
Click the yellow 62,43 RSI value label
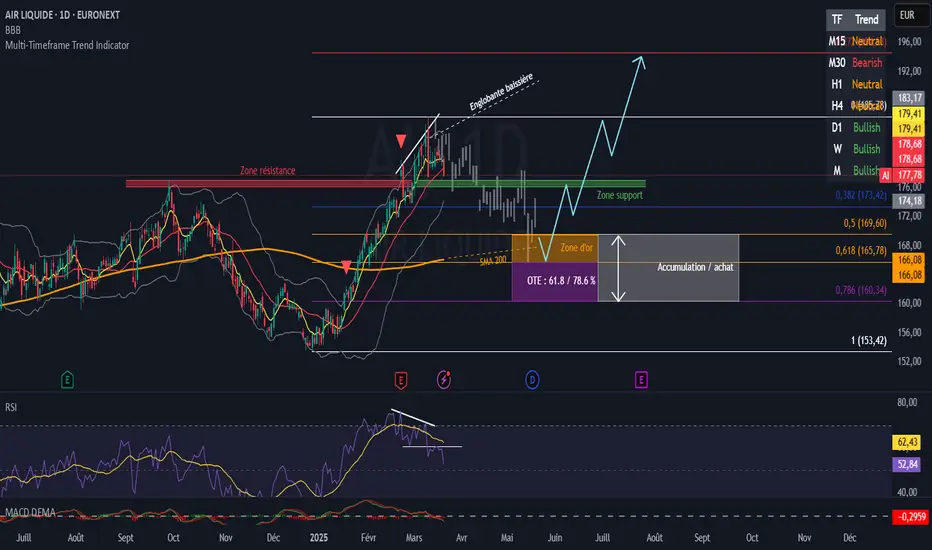tap(907, 442)
